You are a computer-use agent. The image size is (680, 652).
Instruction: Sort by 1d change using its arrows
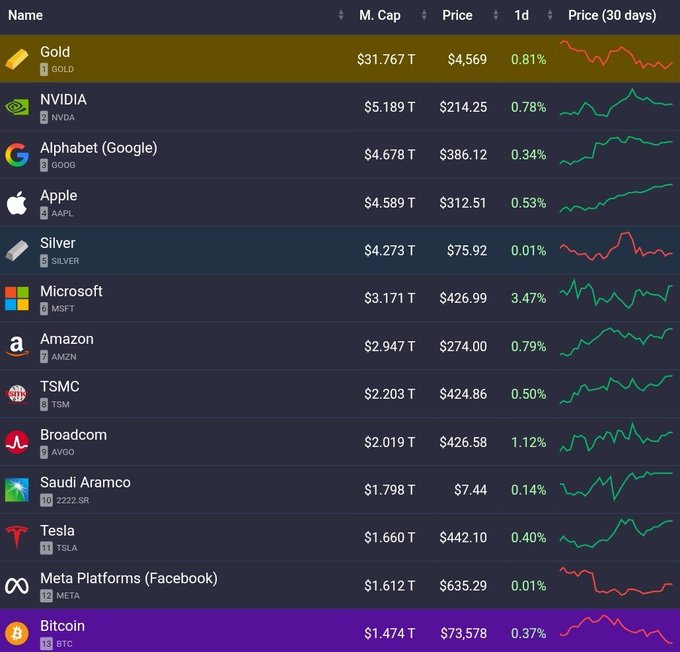click(550, 15)
